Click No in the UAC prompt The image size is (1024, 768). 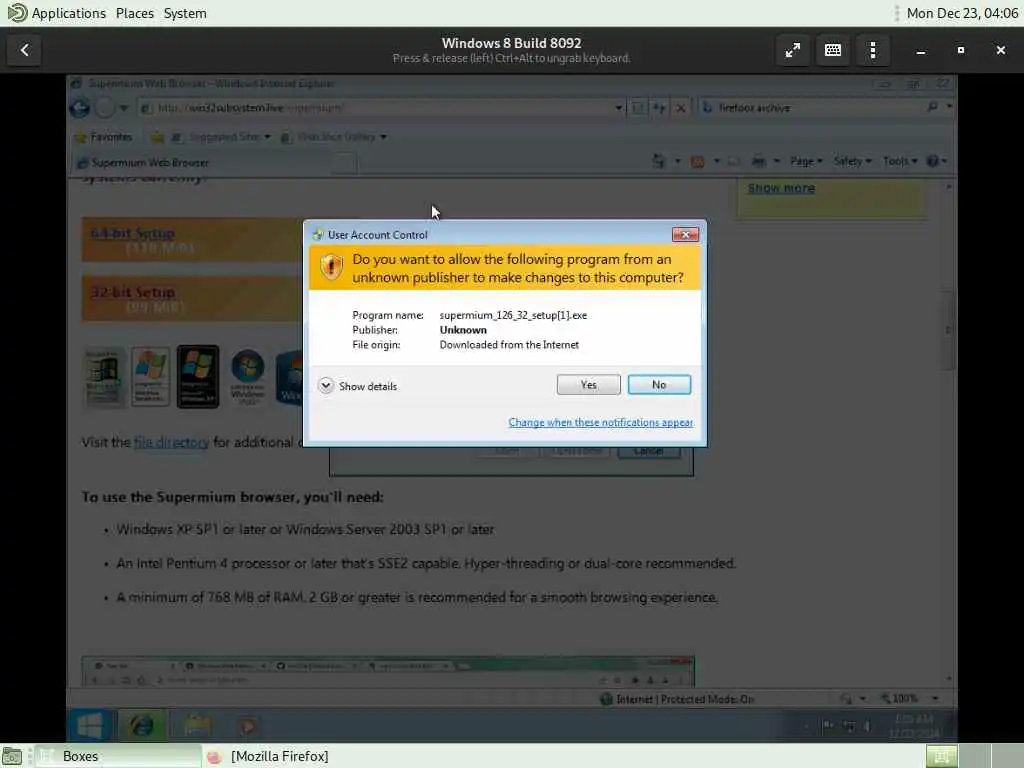click(659, 385)
